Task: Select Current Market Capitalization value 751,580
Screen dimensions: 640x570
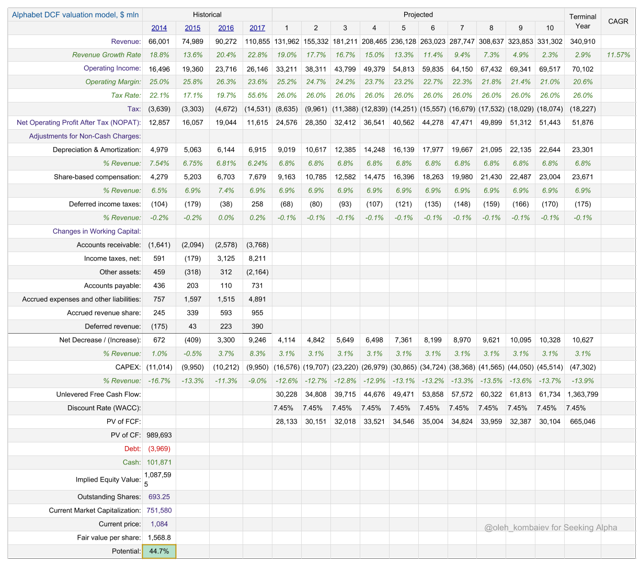Action: (x=159, y=510)
